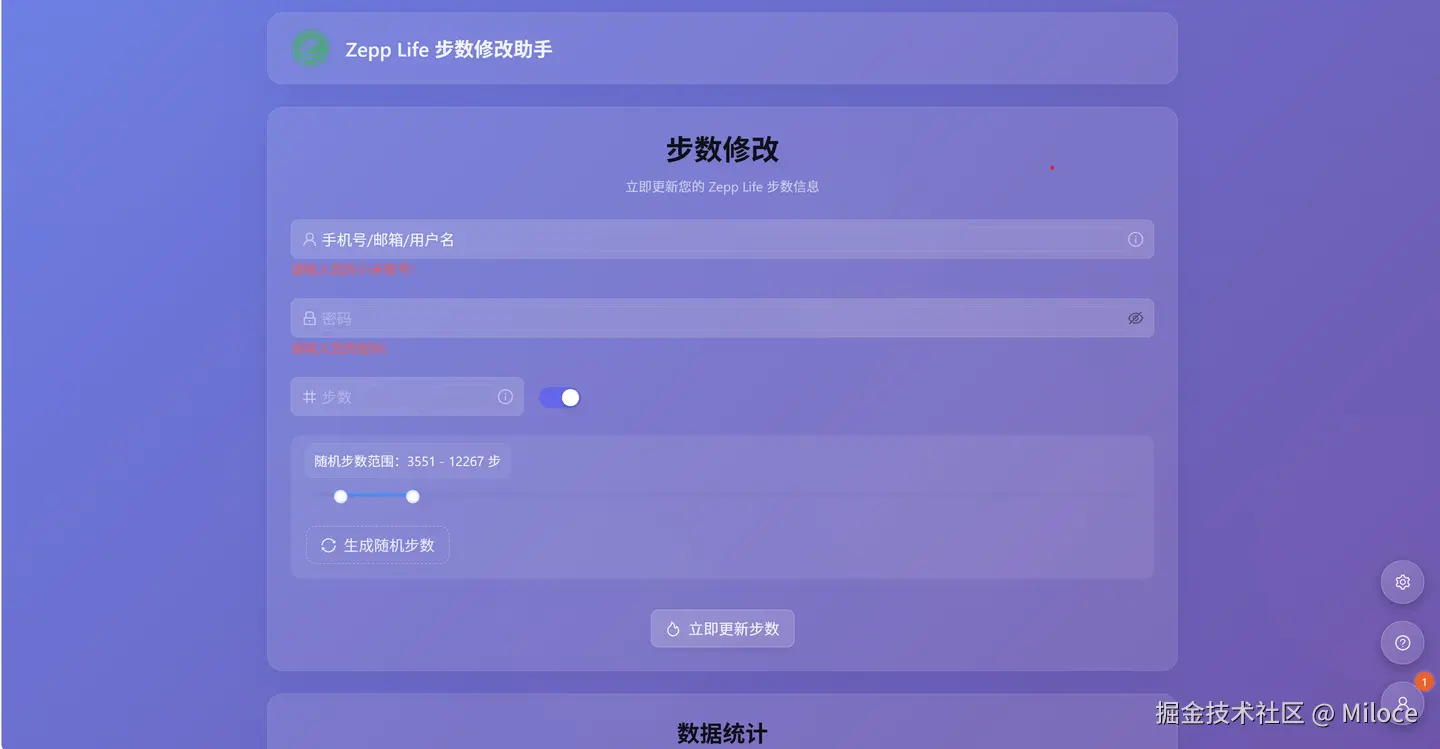Toggle password visibility eye icon

coord(1135,318)
